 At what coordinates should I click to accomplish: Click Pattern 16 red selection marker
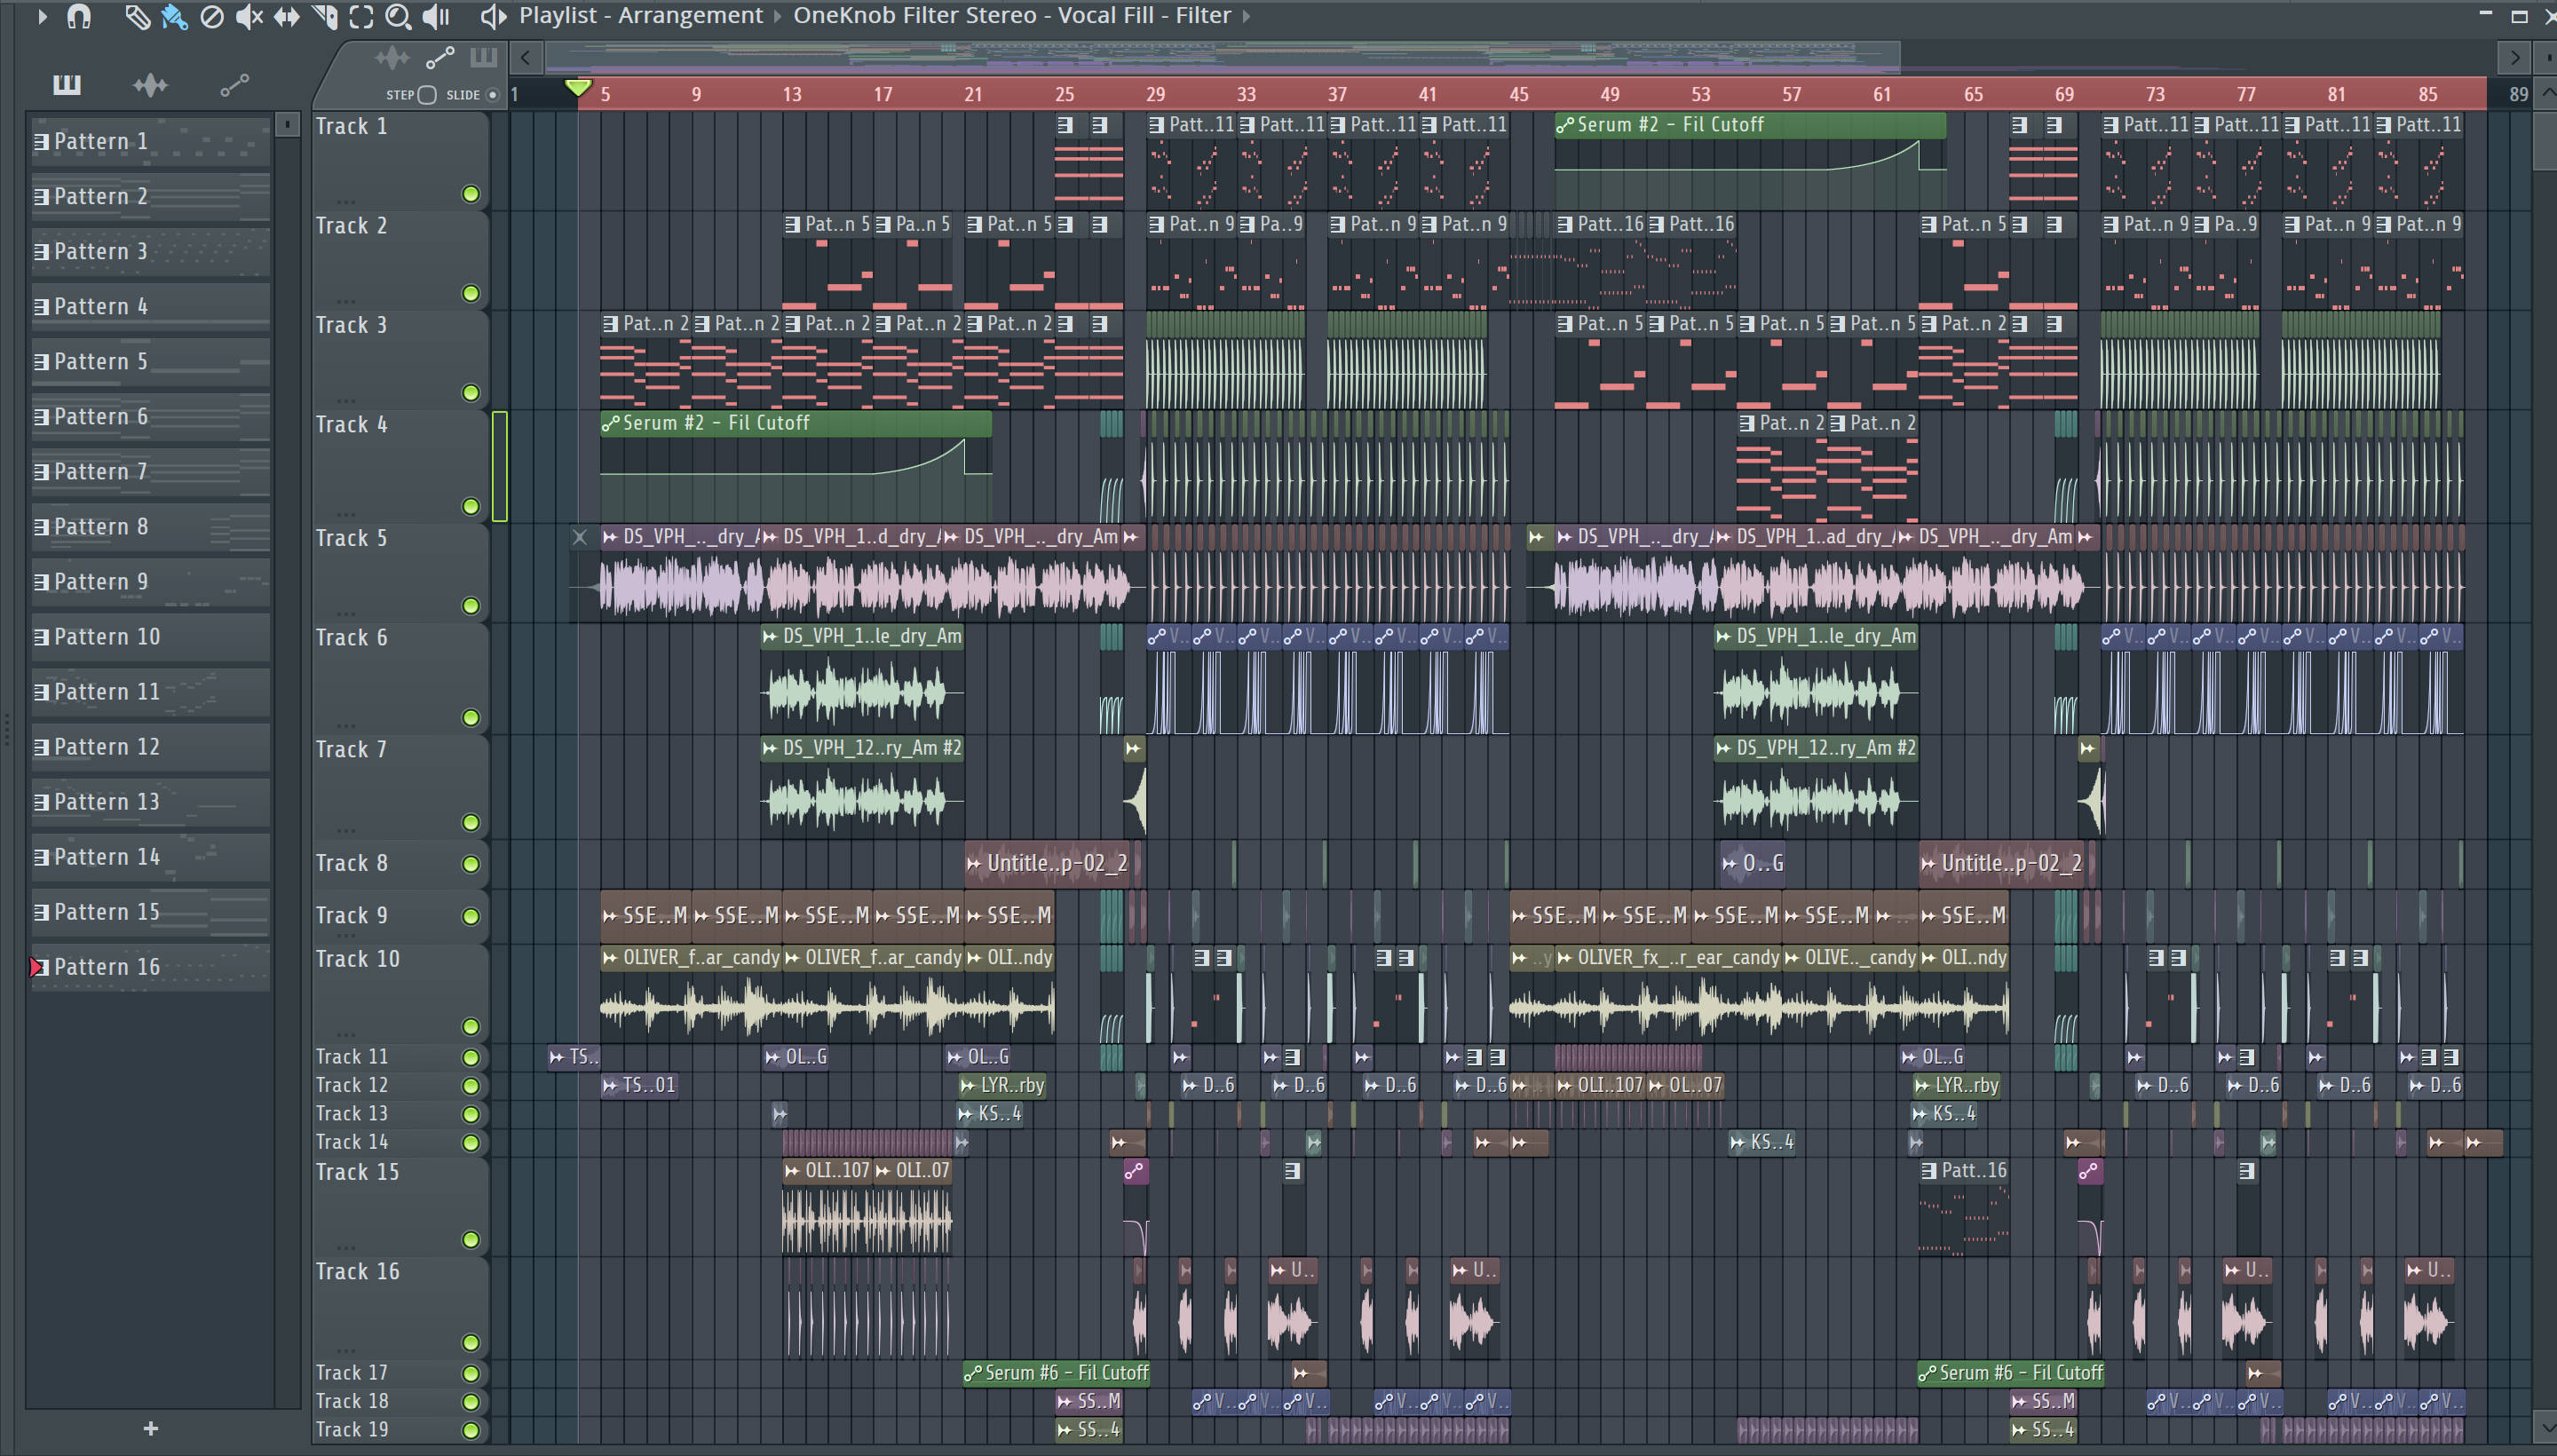[35, 967]
